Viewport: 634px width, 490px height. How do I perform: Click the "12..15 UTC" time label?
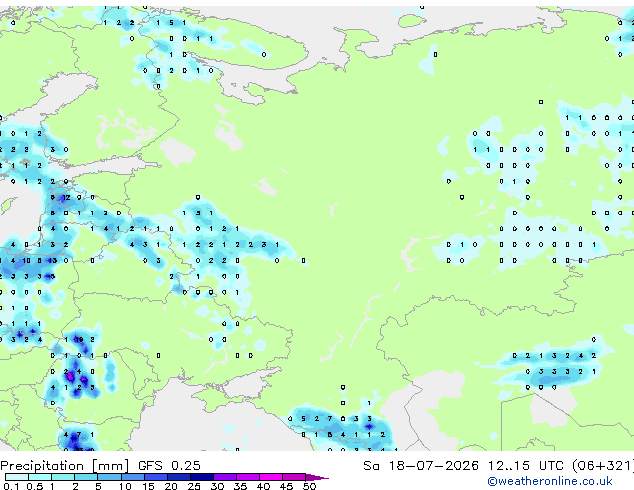(525, 466)
